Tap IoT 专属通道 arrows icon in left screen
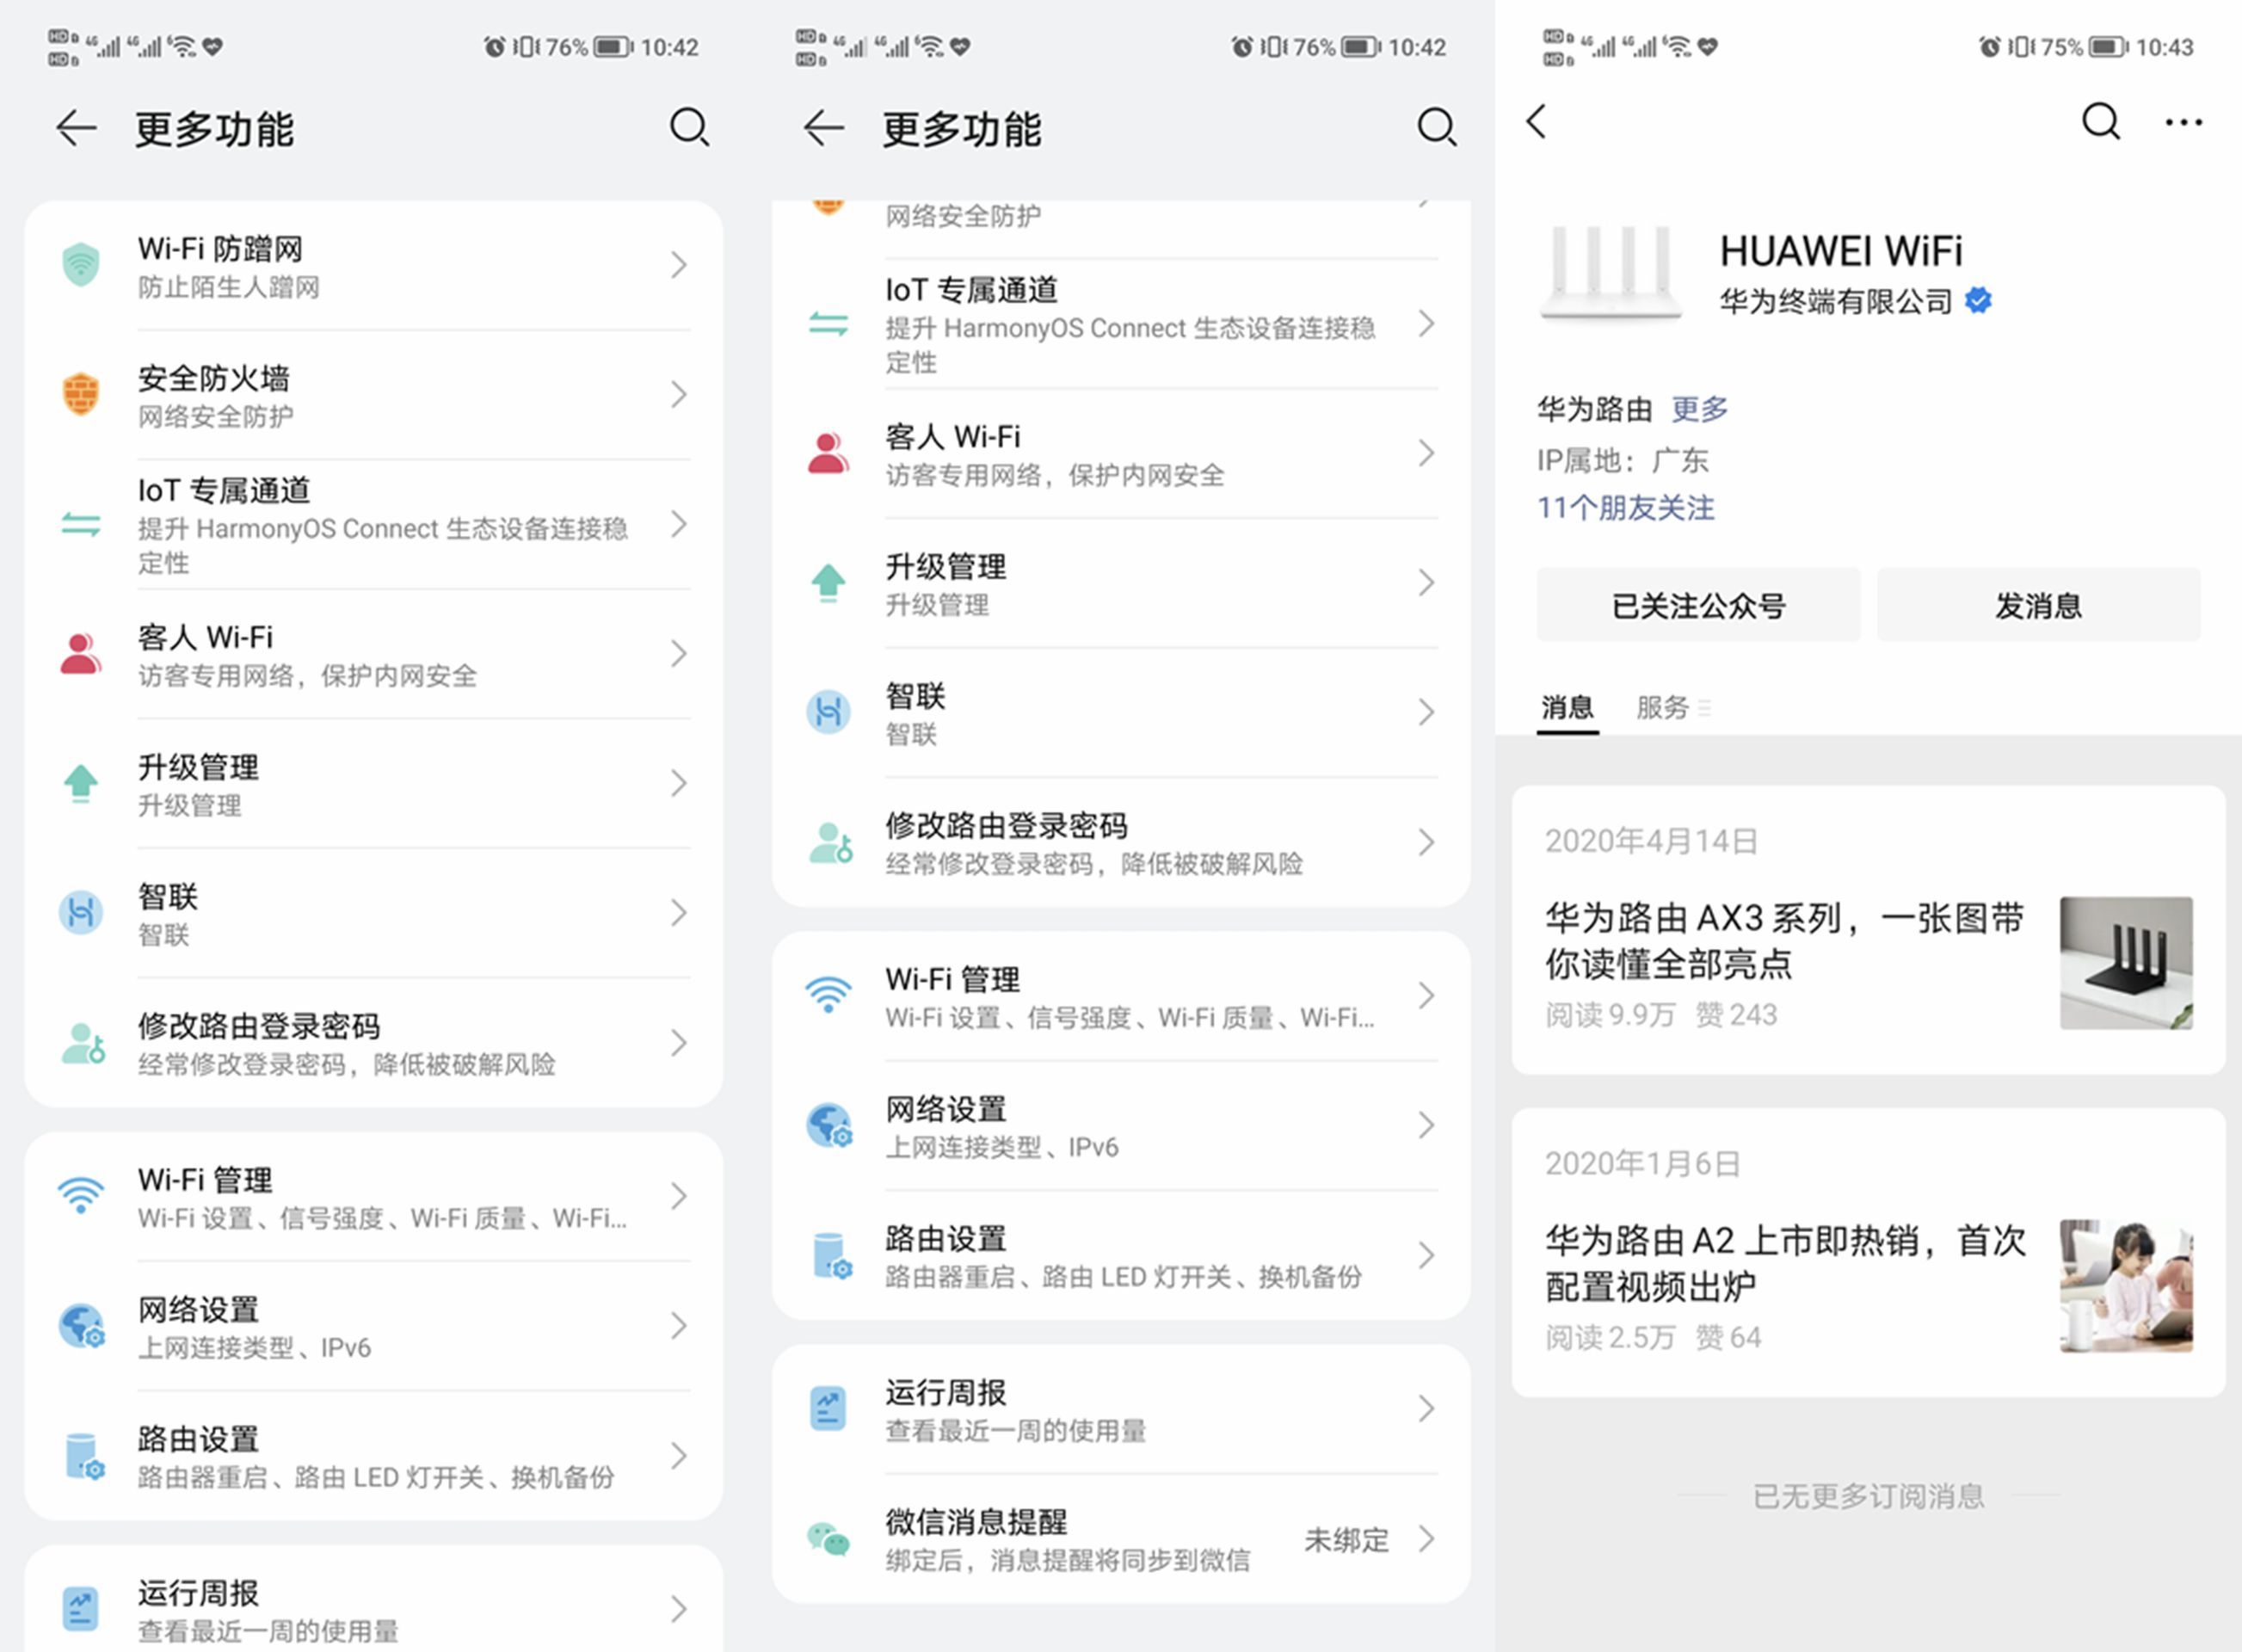Viewport: 2242px width, 1652px height. pos(81,524)
